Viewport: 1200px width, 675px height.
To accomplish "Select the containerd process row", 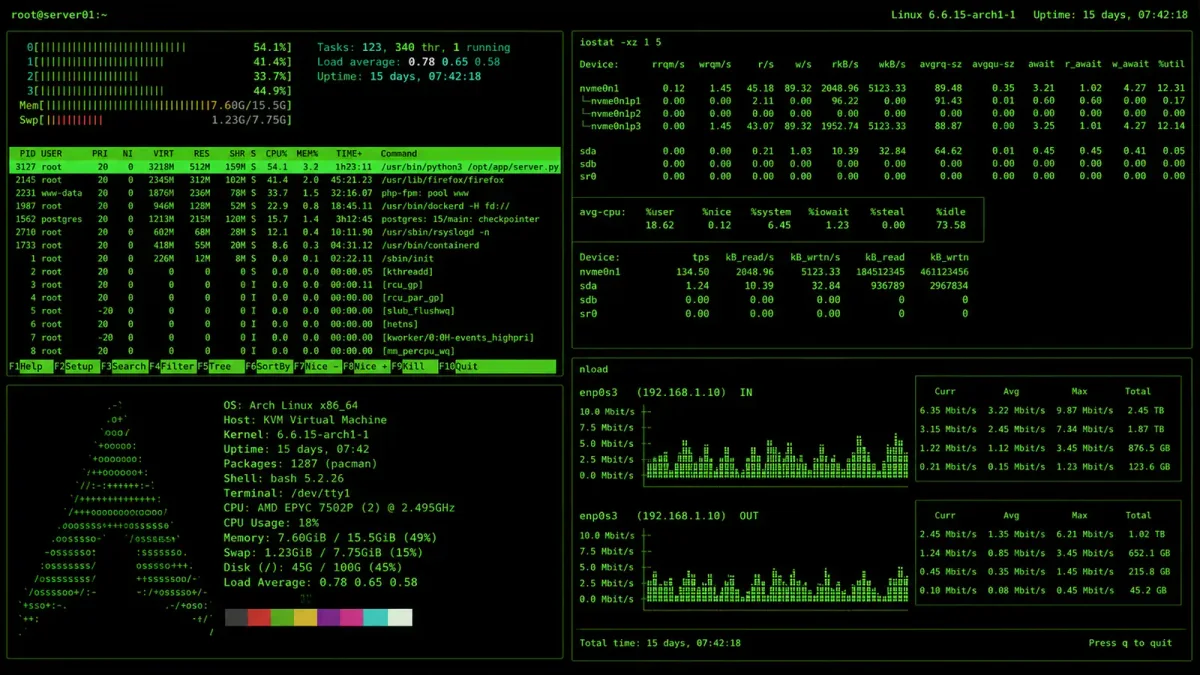I will [285, 245].
